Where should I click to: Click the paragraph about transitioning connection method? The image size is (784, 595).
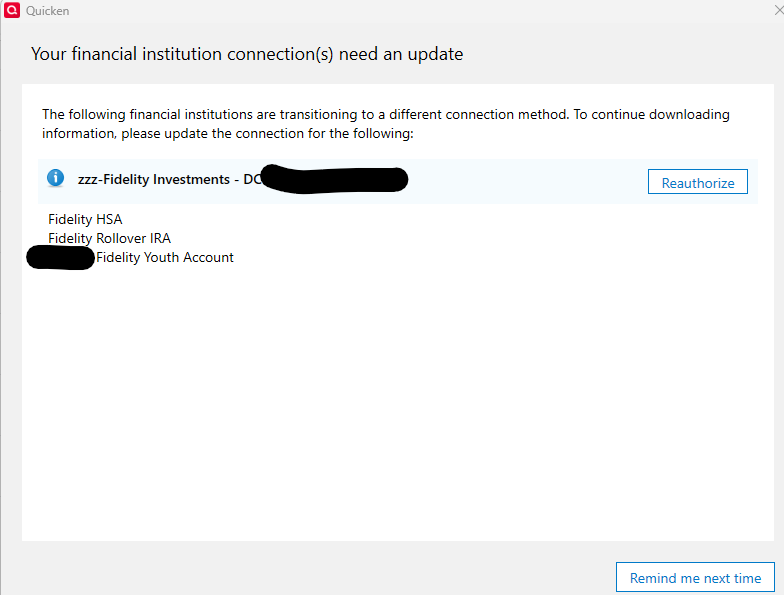pyautogui.click(x=386, y=124)
